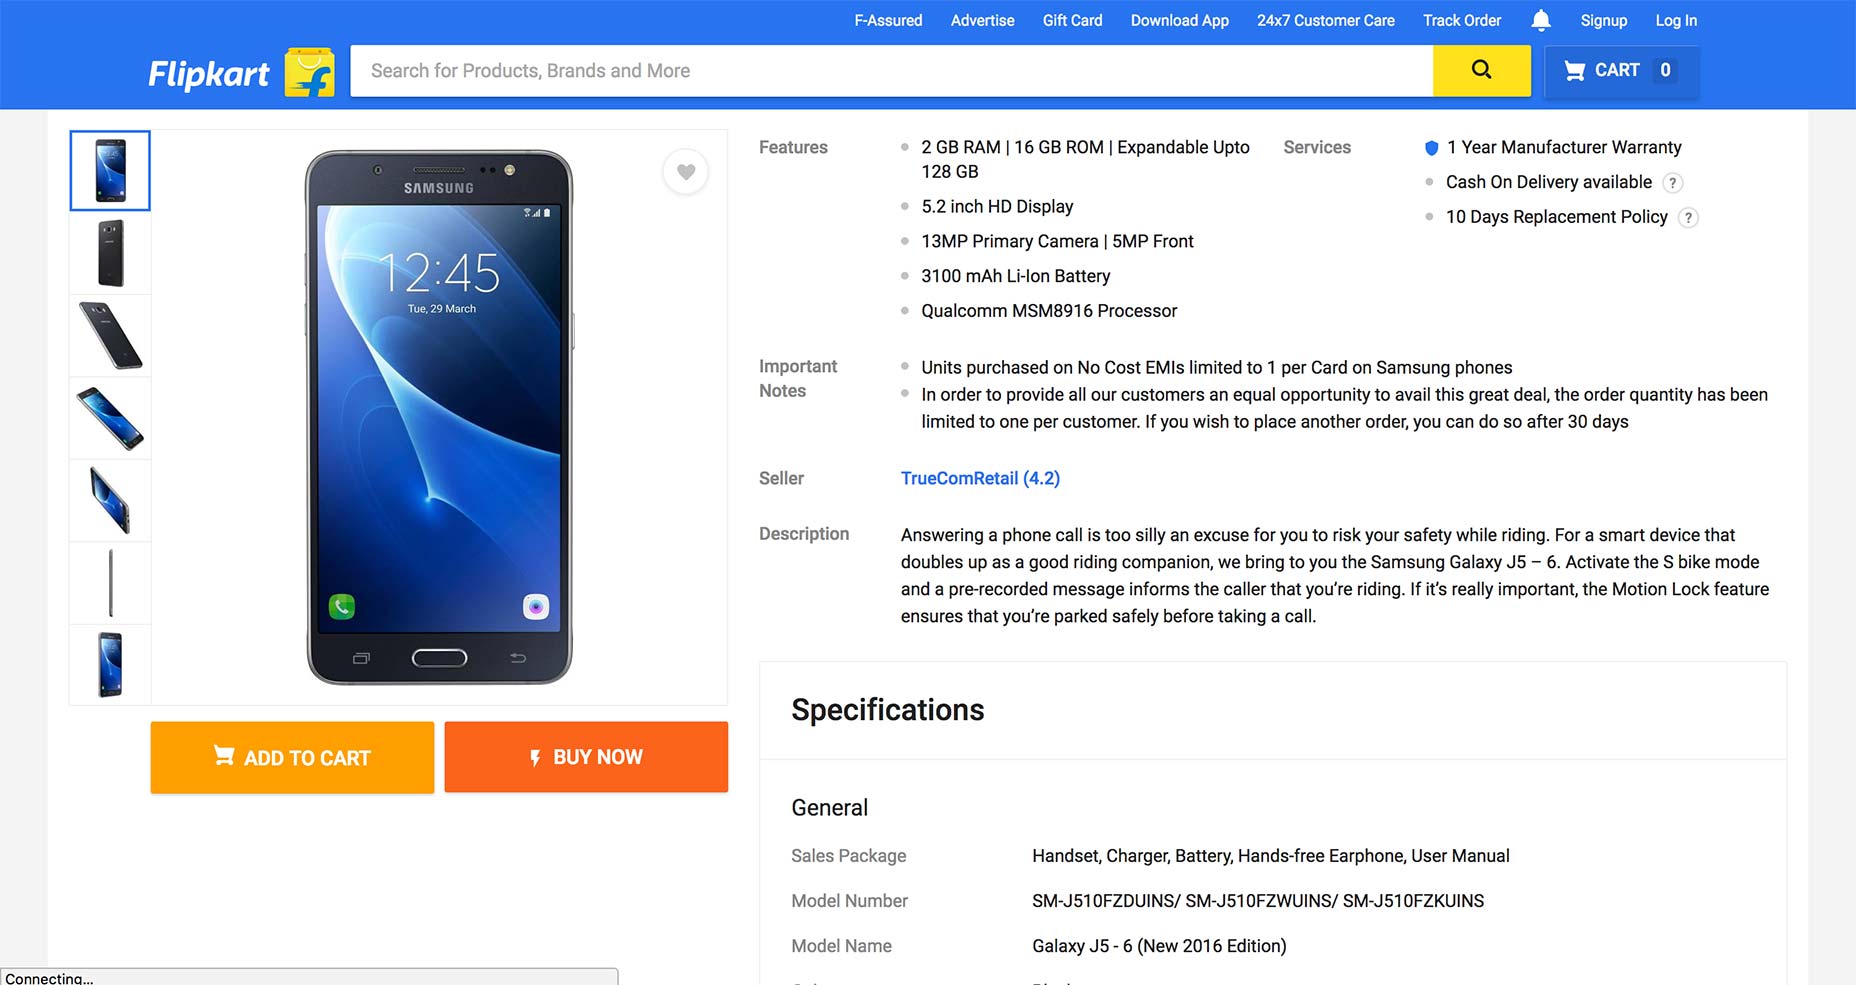This screenshot has width=1856, height=985.
Task: Click the Buy Now button
Action: (586, 757)
